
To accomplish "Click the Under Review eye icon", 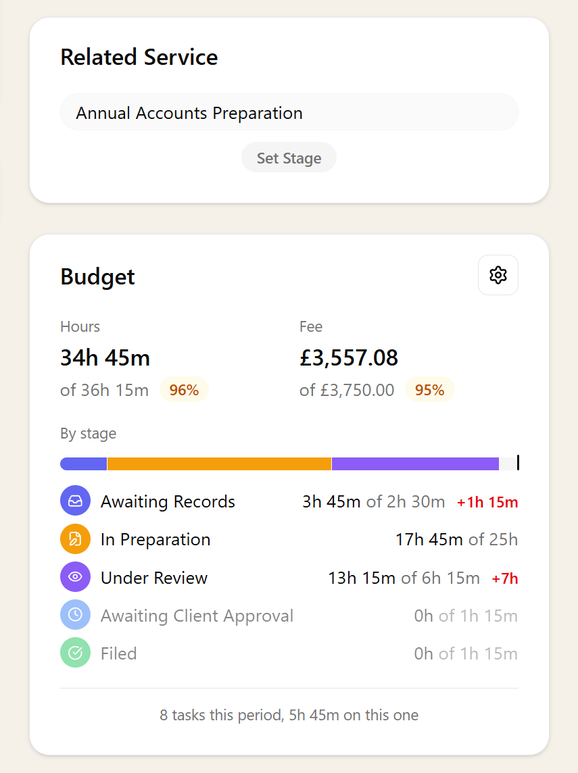I will [75, 577].
